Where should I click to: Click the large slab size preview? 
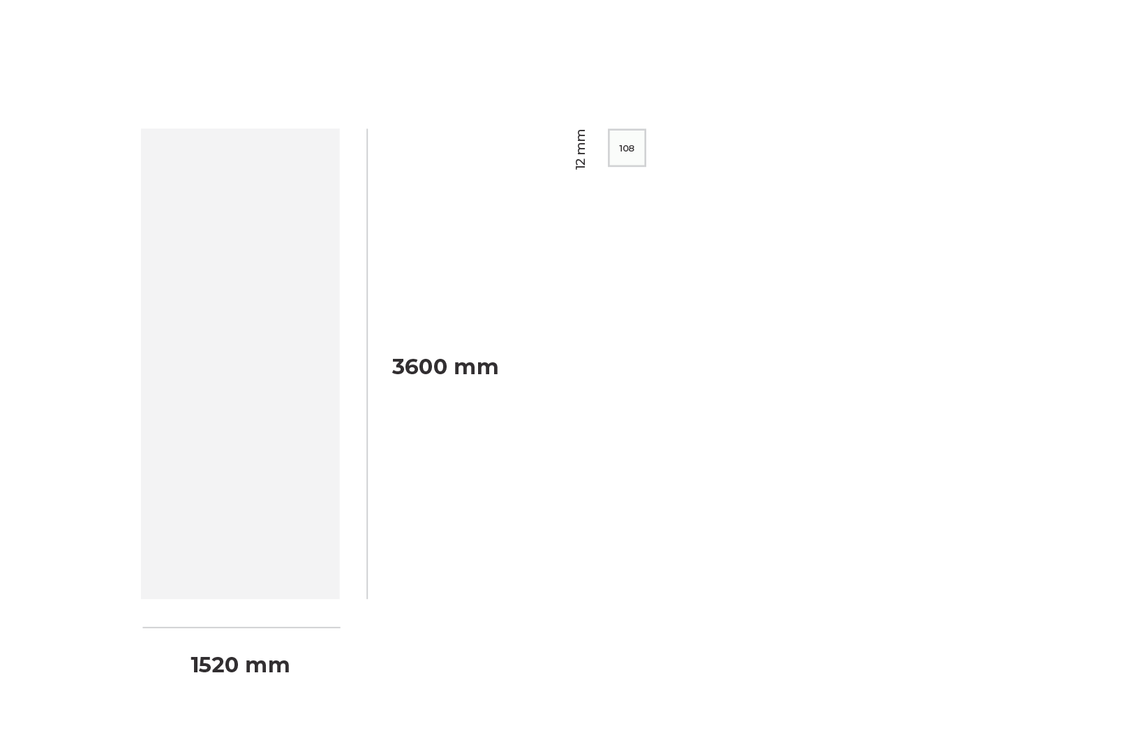point(240,363)
